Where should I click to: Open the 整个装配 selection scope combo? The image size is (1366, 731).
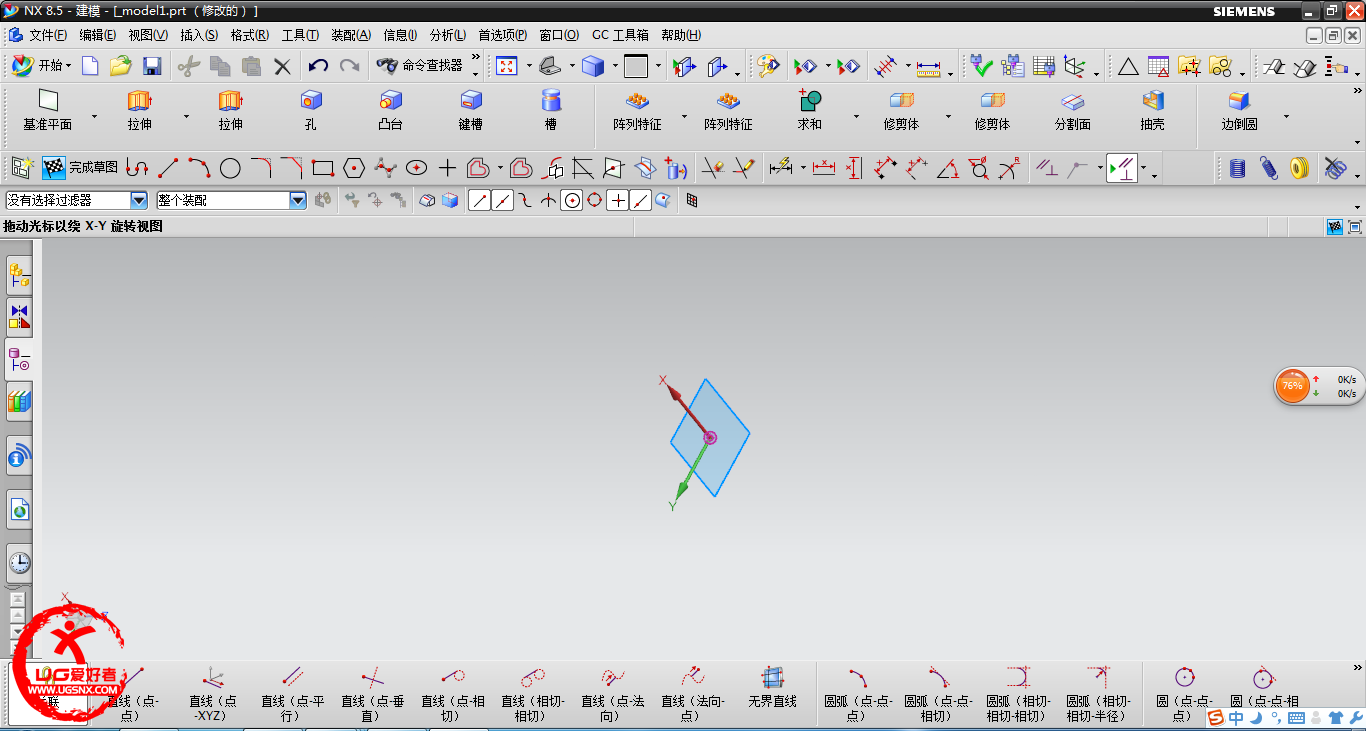[230, 201]
